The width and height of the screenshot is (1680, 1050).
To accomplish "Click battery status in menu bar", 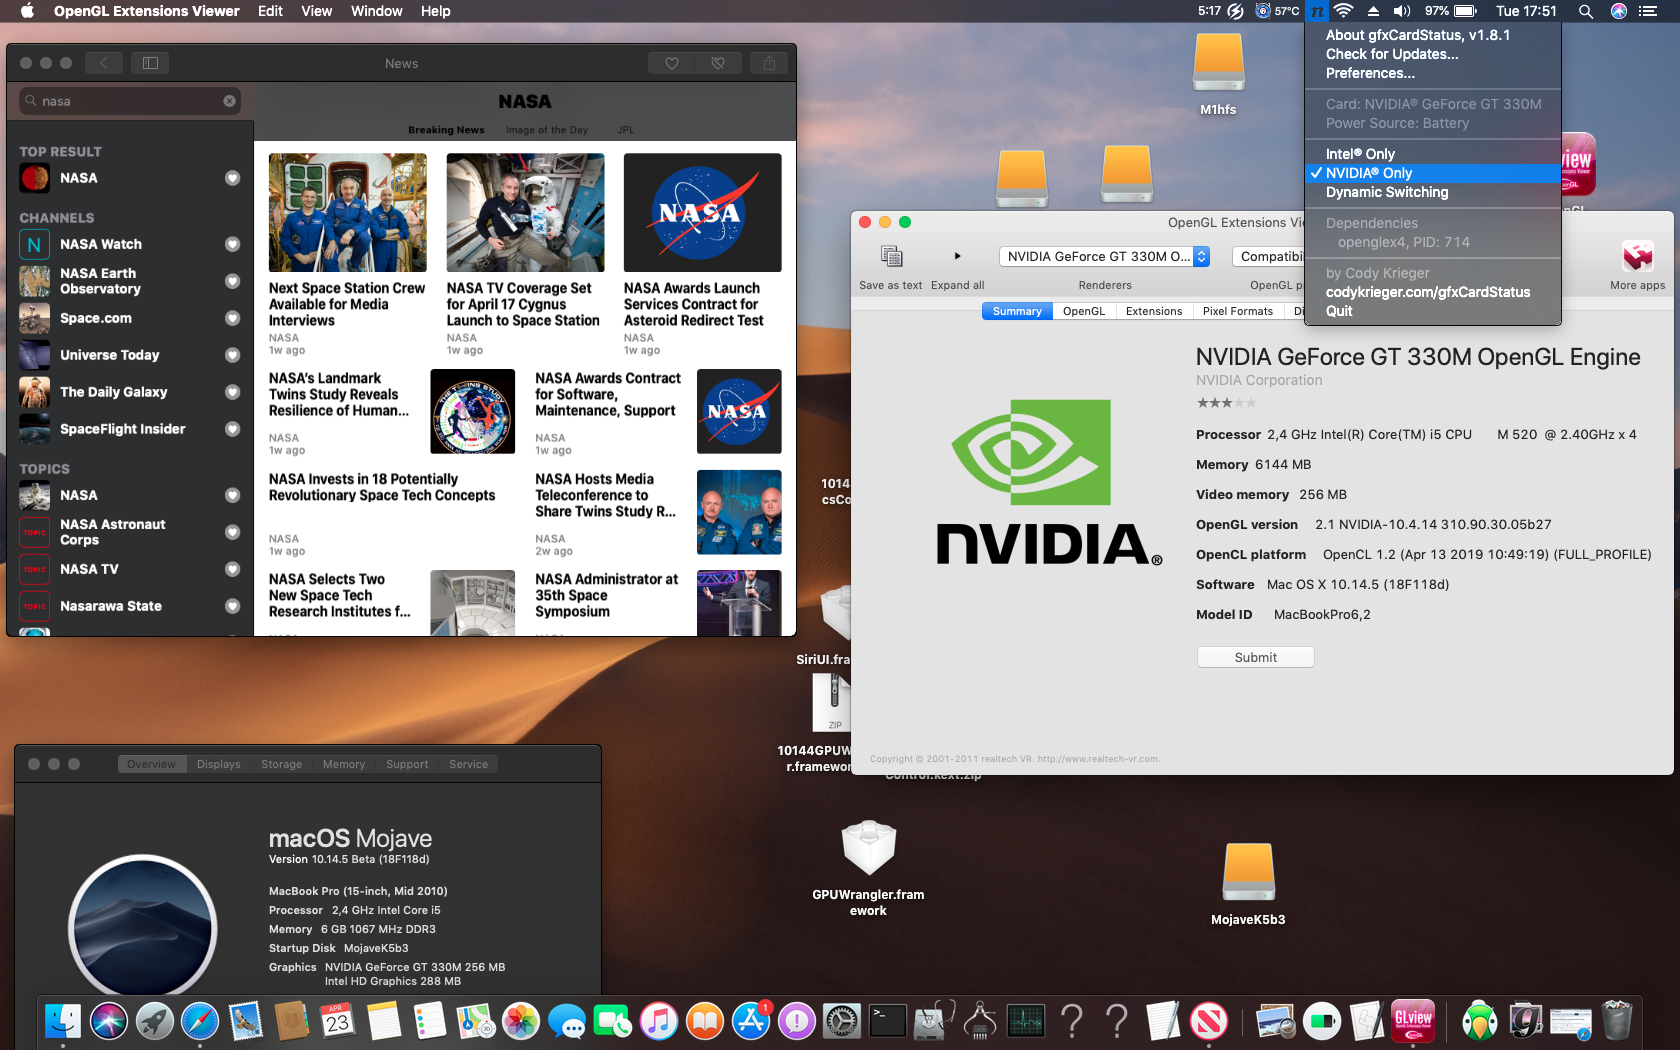I will coord(1450,11).
